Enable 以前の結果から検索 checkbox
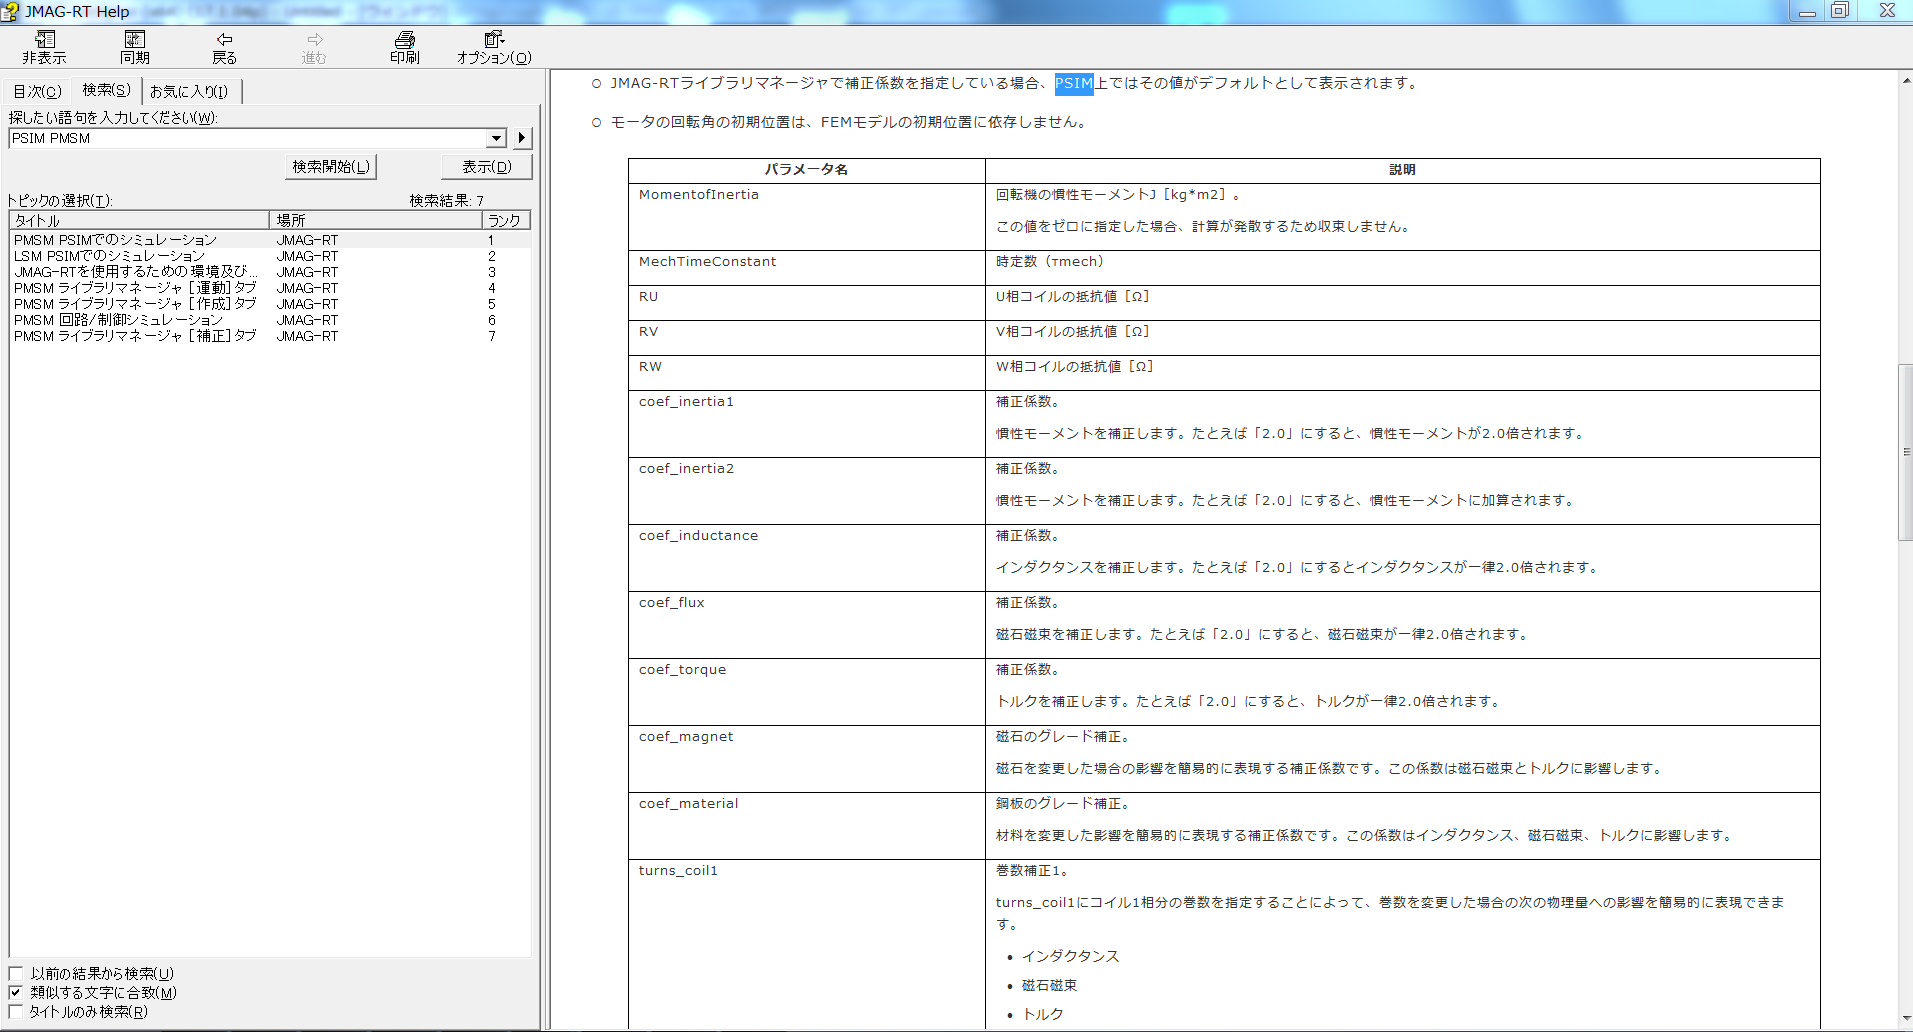Viewport: 1913px width, 1032px height. coord(16,973)
